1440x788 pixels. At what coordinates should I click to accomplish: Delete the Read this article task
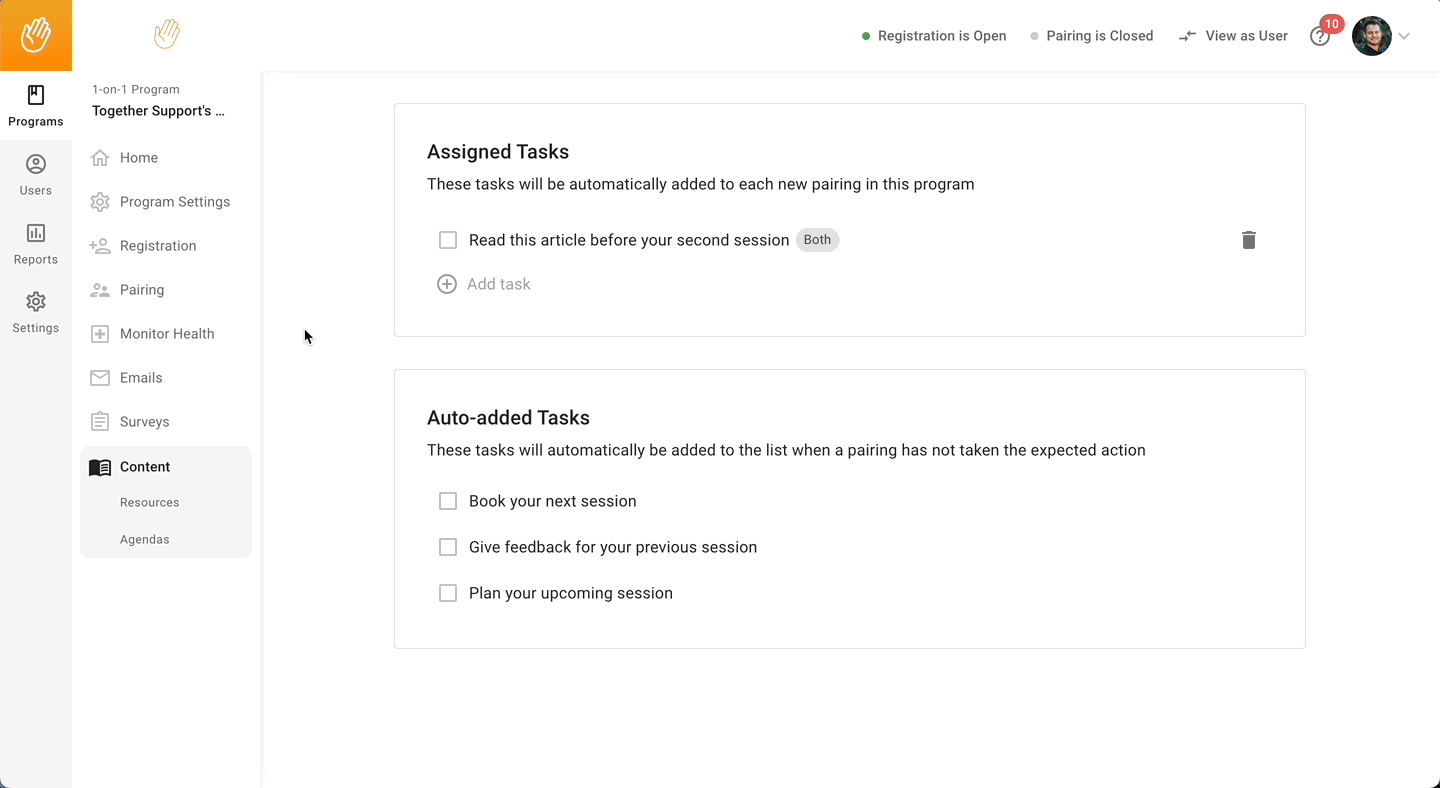click(1249, 240)
